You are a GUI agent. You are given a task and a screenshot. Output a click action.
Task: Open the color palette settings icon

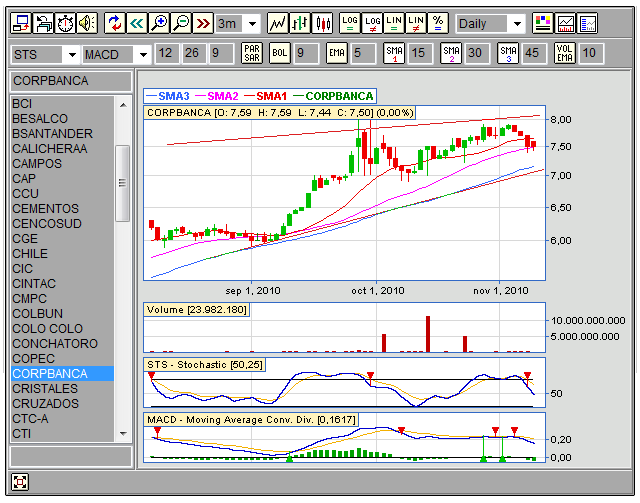point(543,23)
